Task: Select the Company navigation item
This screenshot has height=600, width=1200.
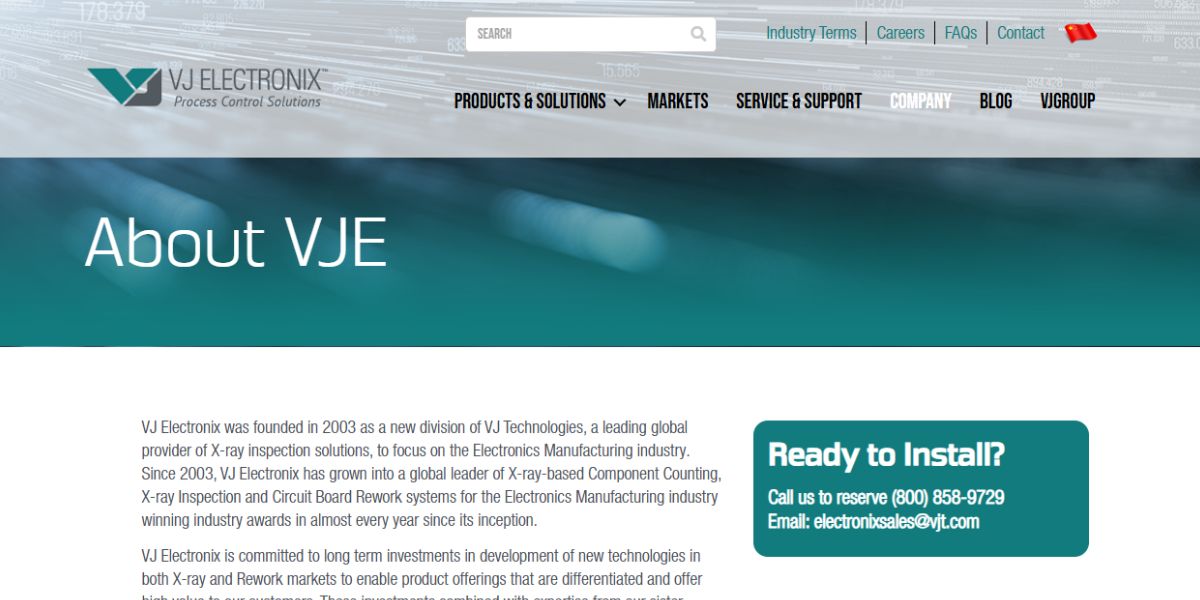Action: pyautogui.click(x=920, y=101)
